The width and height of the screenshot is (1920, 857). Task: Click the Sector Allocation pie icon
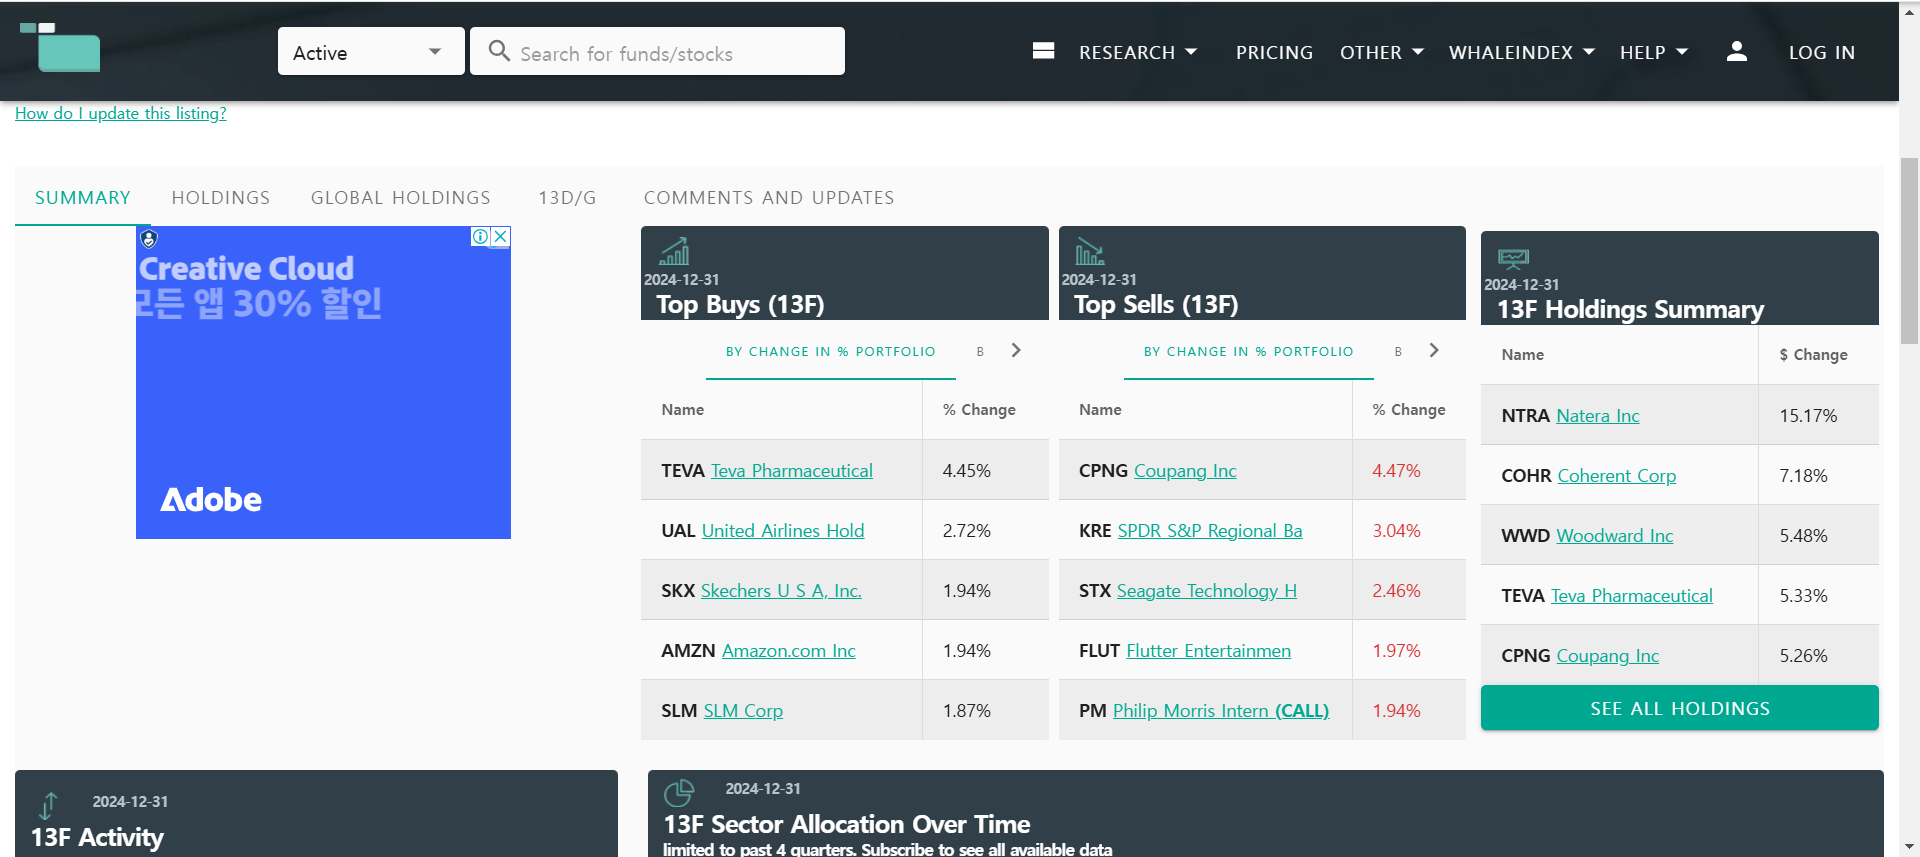tap(679, 793)
